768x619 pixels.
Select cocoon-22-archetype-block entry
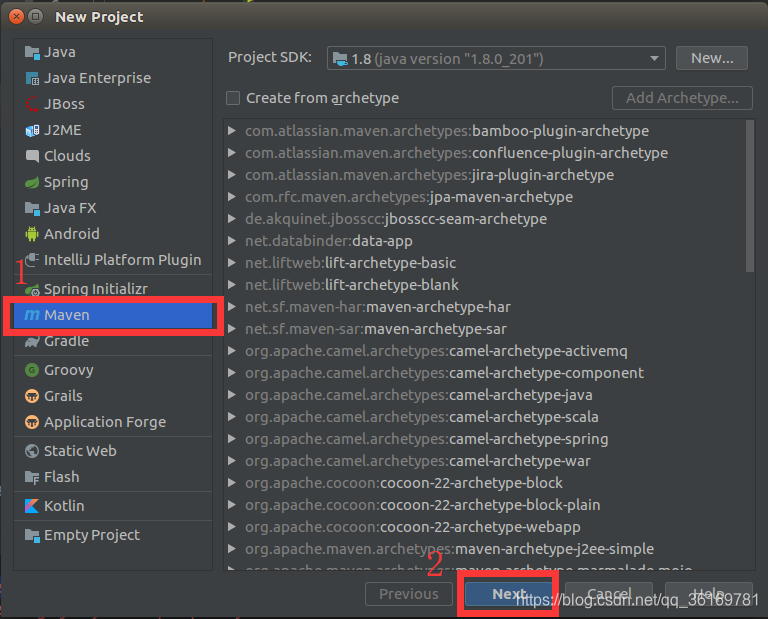[x=404, y=483]
